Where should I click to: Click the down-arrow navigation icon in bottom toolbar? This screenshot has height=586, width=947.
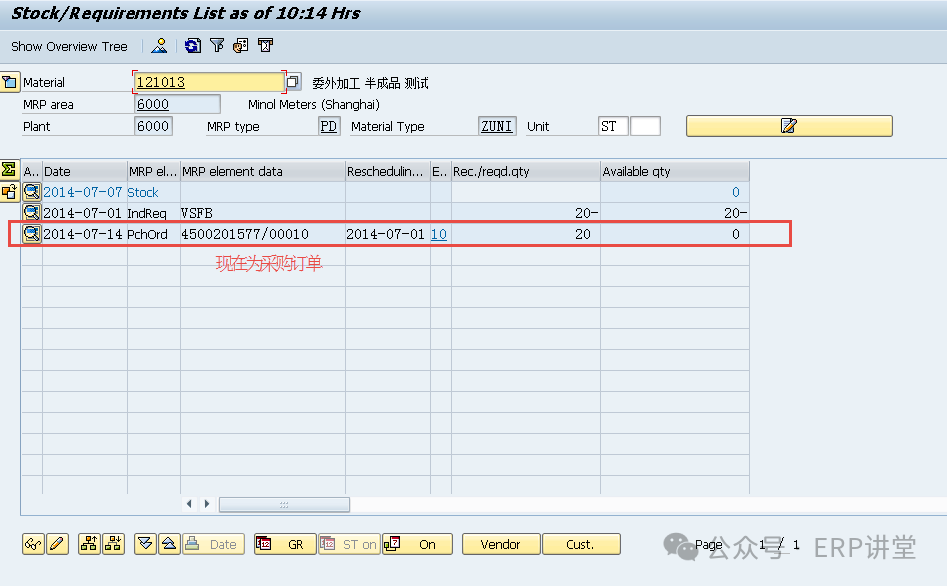[146, 544]
